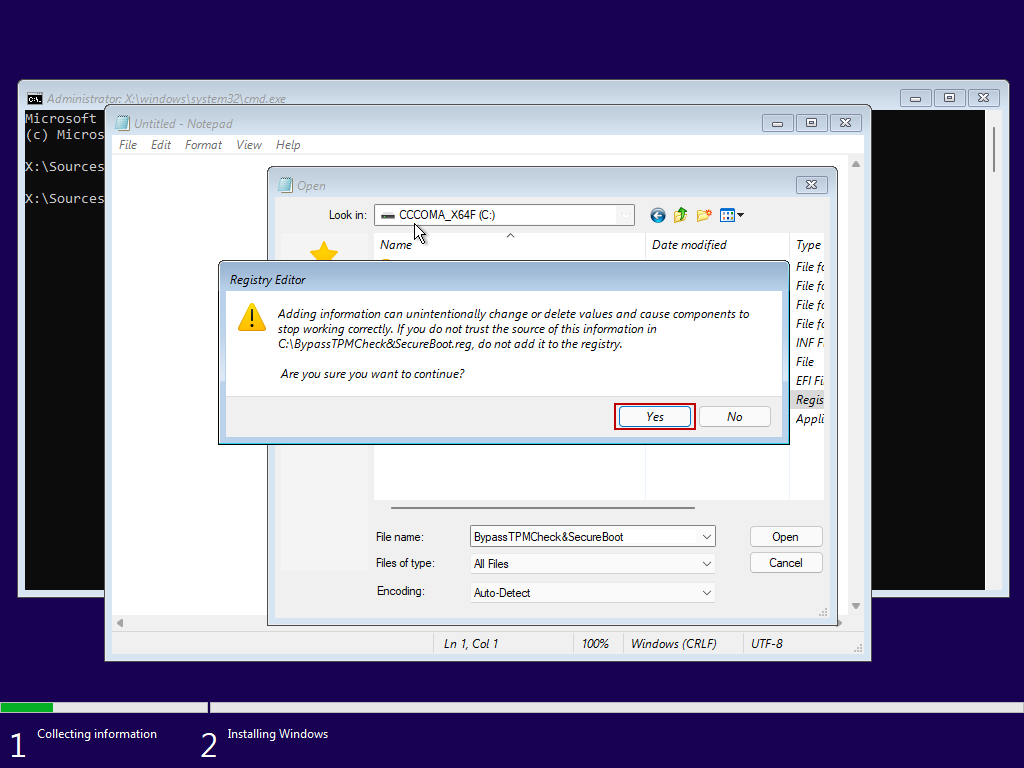Click the UTF-8 encoding status entry
The image size is (1024, 768).
(767, 644)
